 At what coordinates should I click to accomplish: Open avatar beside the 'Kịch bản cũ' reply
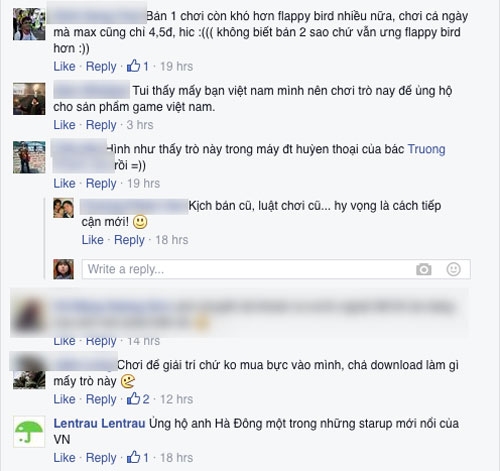tap(63, 208)
